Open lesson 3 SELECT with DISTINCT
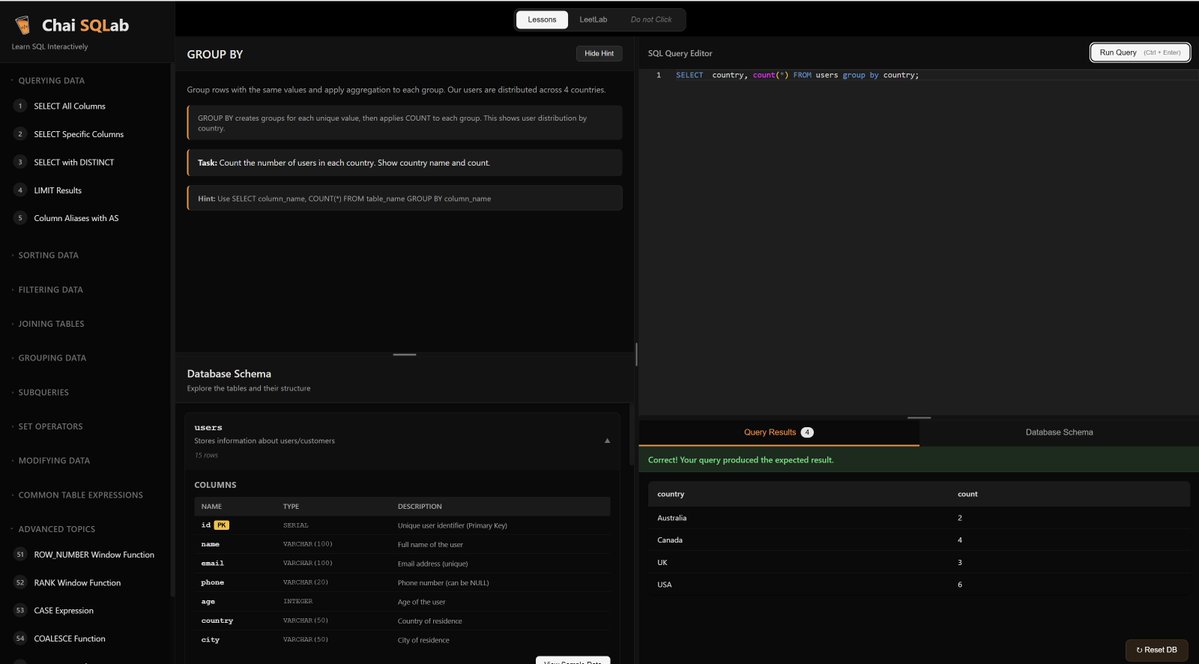This screenshot has height=664, width=1199. click(x=73, y=162)
